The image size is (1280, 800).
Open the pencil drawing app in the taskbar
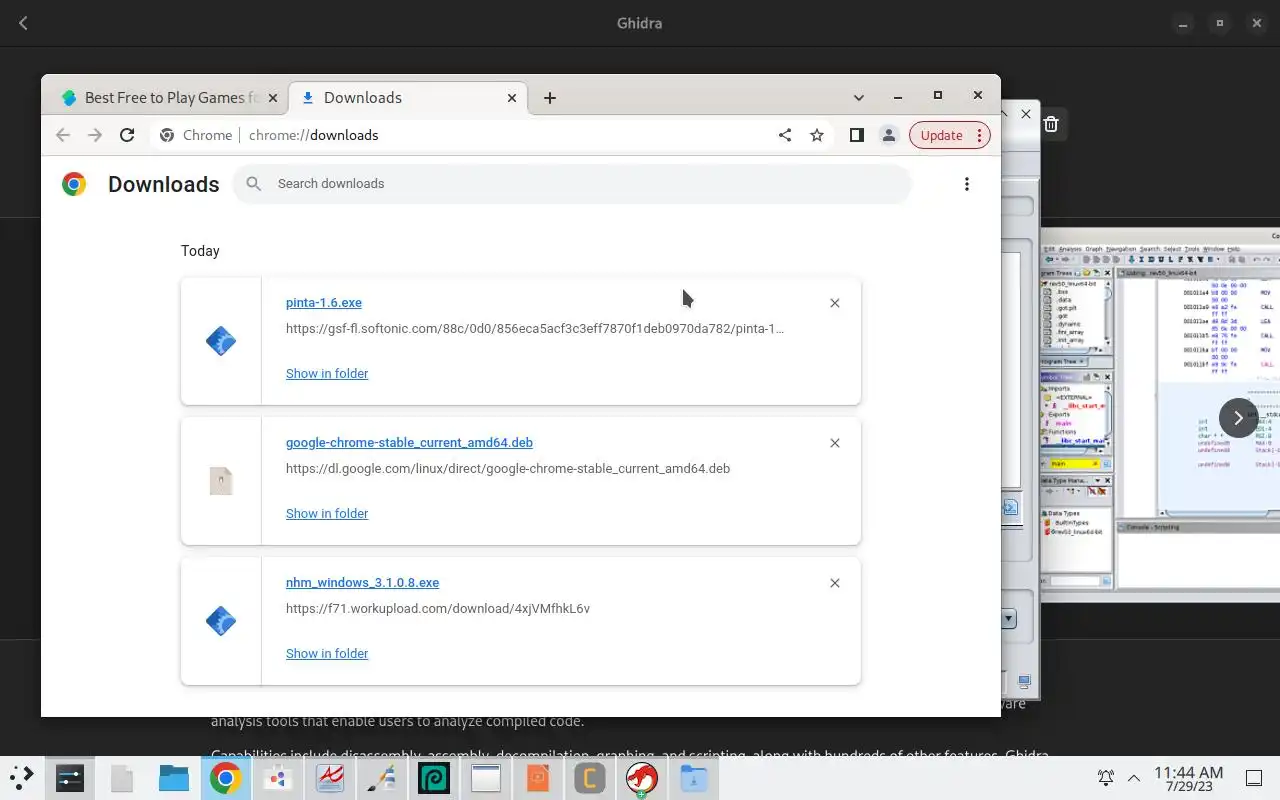click(382, 778)
